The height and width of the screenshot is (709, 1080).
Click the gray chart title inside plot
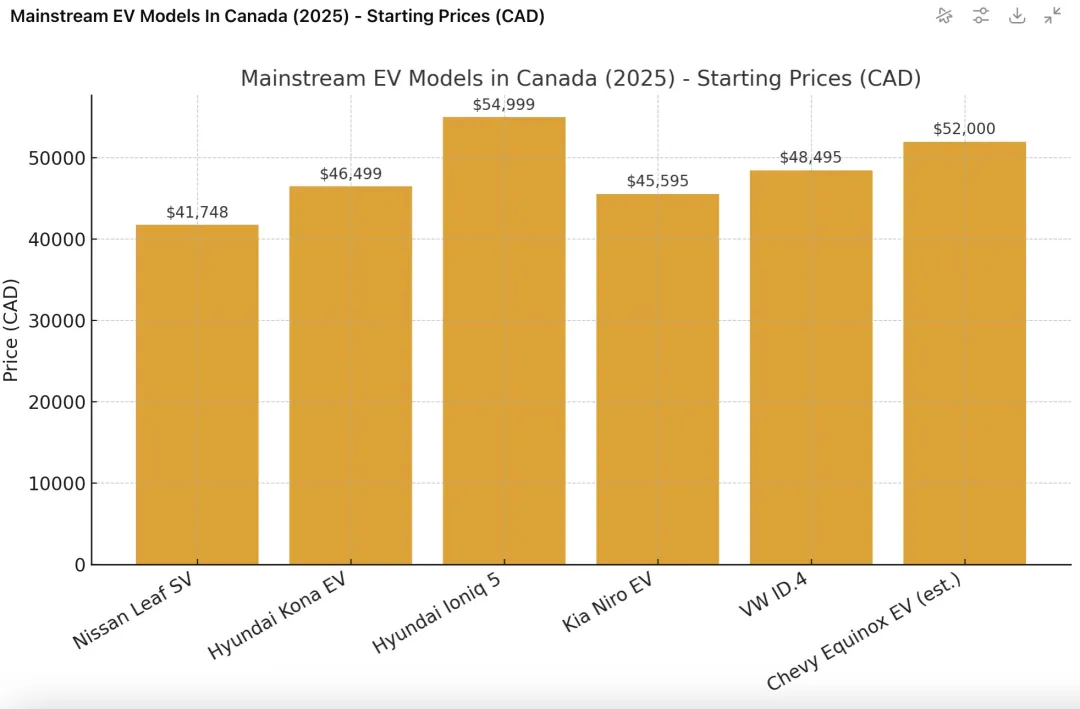pos(581,78)
